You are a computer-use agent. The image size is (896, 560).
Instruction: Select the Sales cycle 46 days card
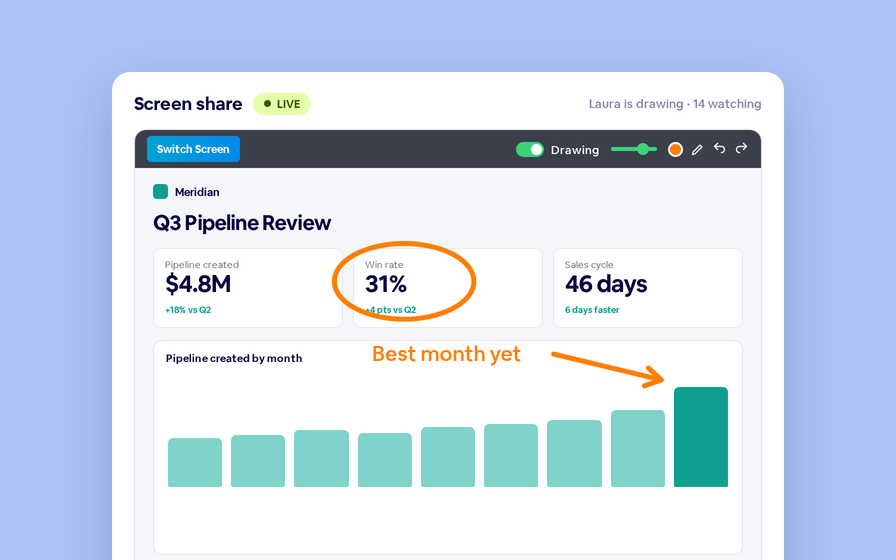(648, 288)
